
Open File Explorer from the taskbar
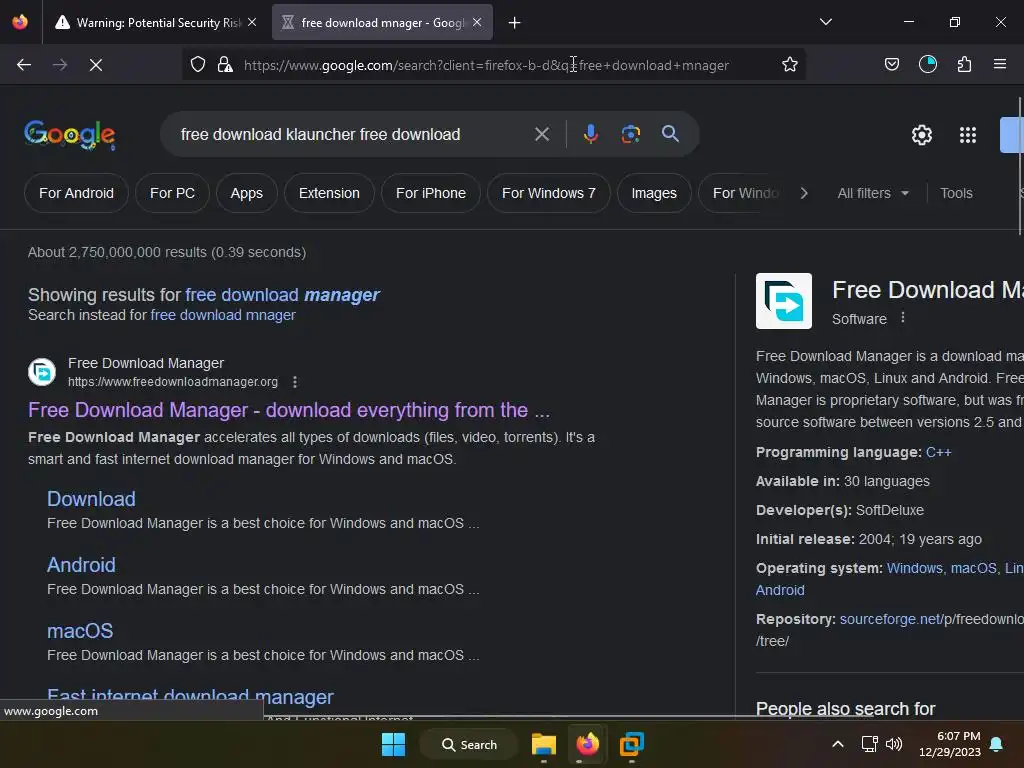(543, 744)
